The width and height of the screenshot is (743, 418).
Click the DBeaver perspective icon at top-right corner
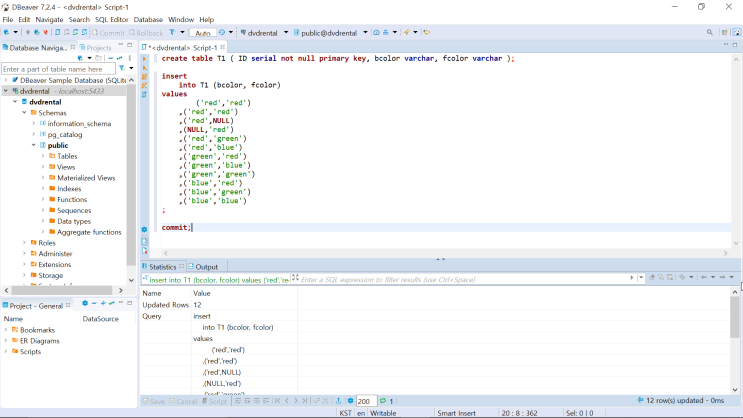737,33
